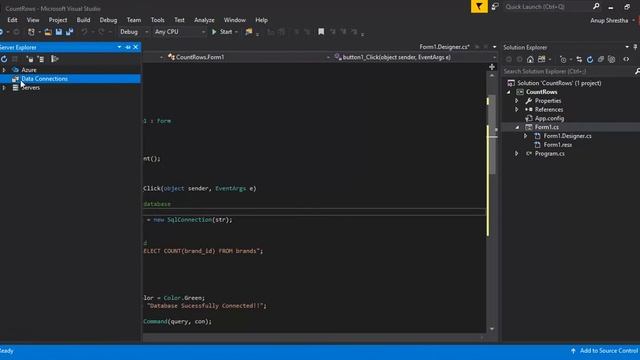This screenshot has width=640, height=360.
Task: Open the Analyze menu
Action: pyautogui.click(x=204, y=20)
